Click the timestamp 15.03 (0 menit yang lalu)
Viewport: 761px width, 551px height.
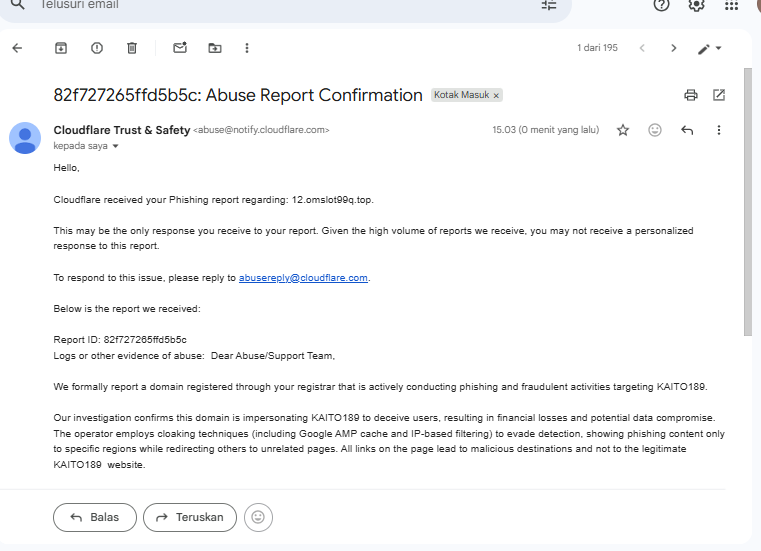546,130
